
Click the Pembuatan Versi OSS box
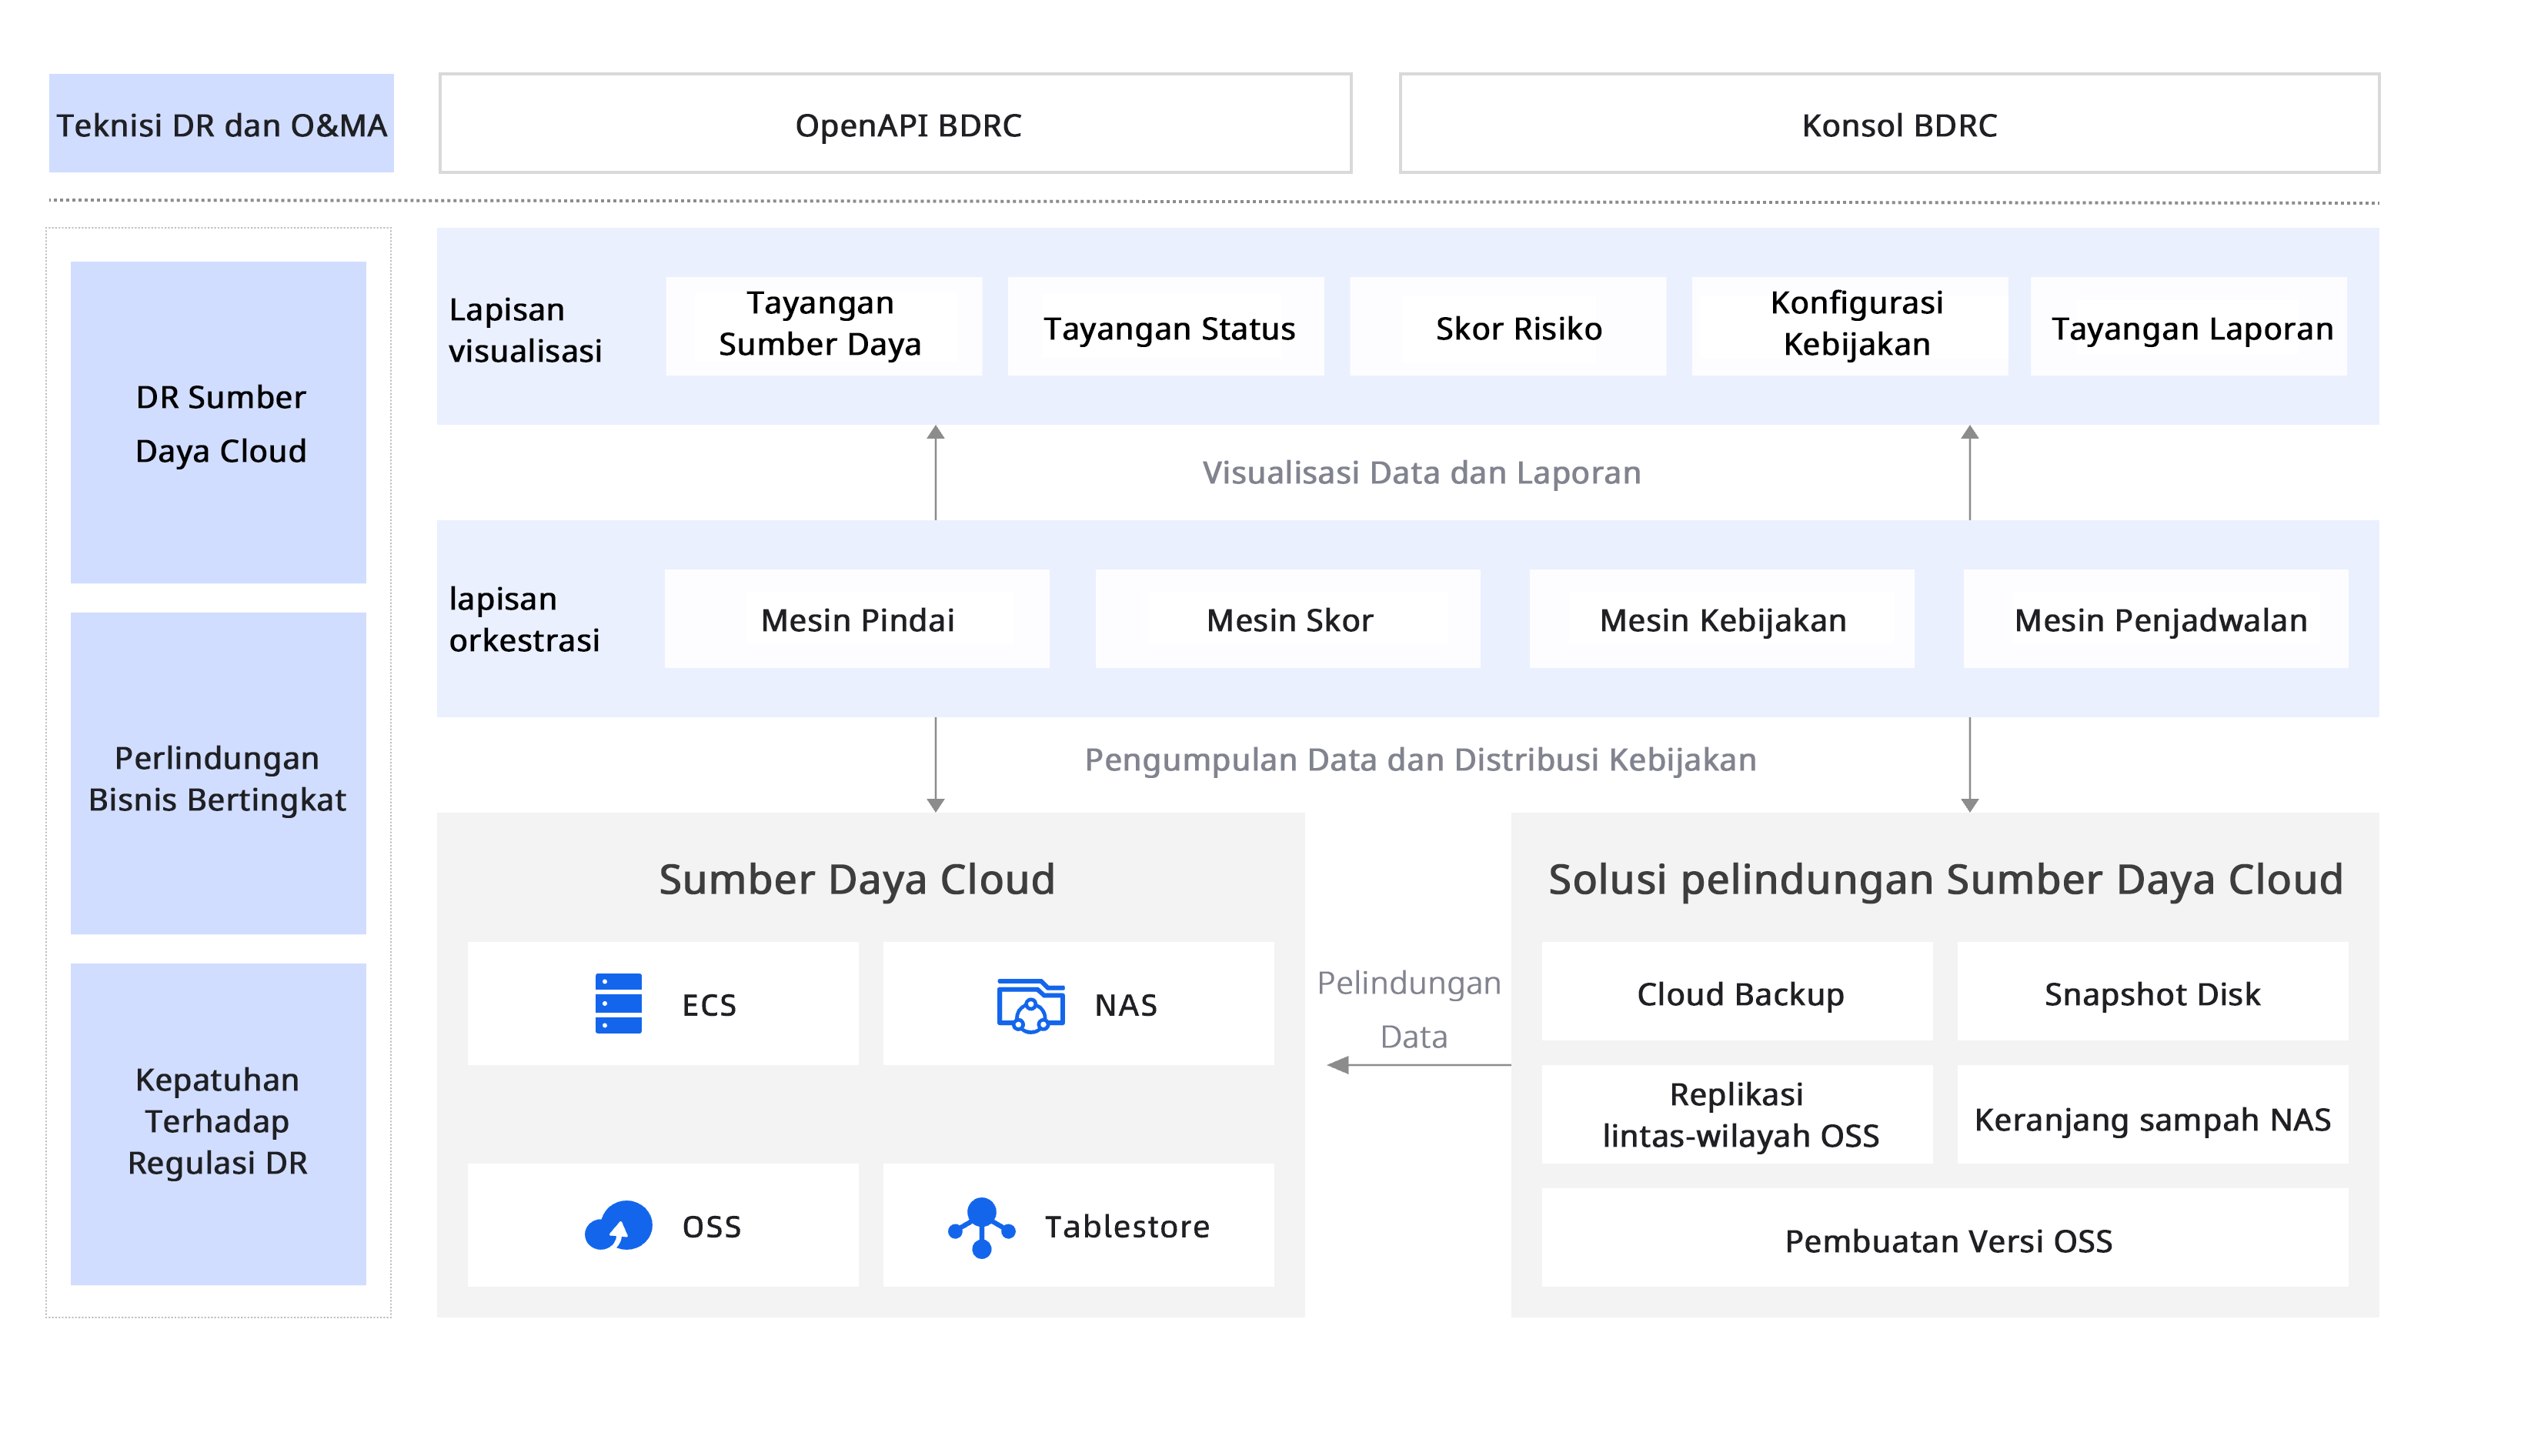1944,1238
